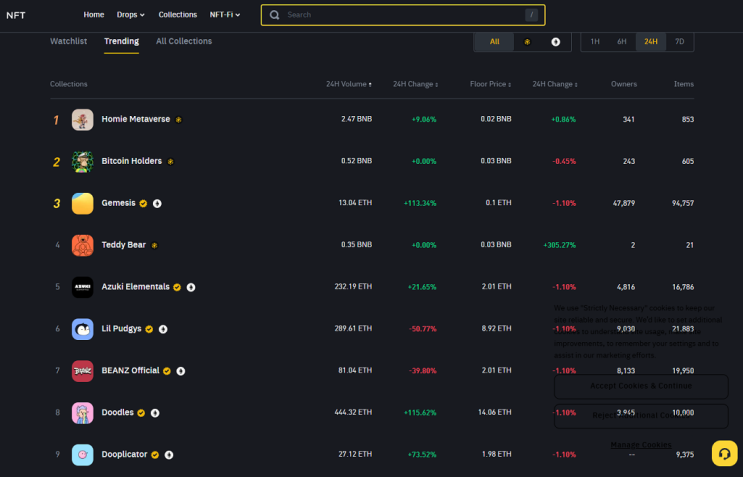The width and height of the screenshot is (743, 477).
Task: Accept Cookies & Continue button
Action: point(641,386)
